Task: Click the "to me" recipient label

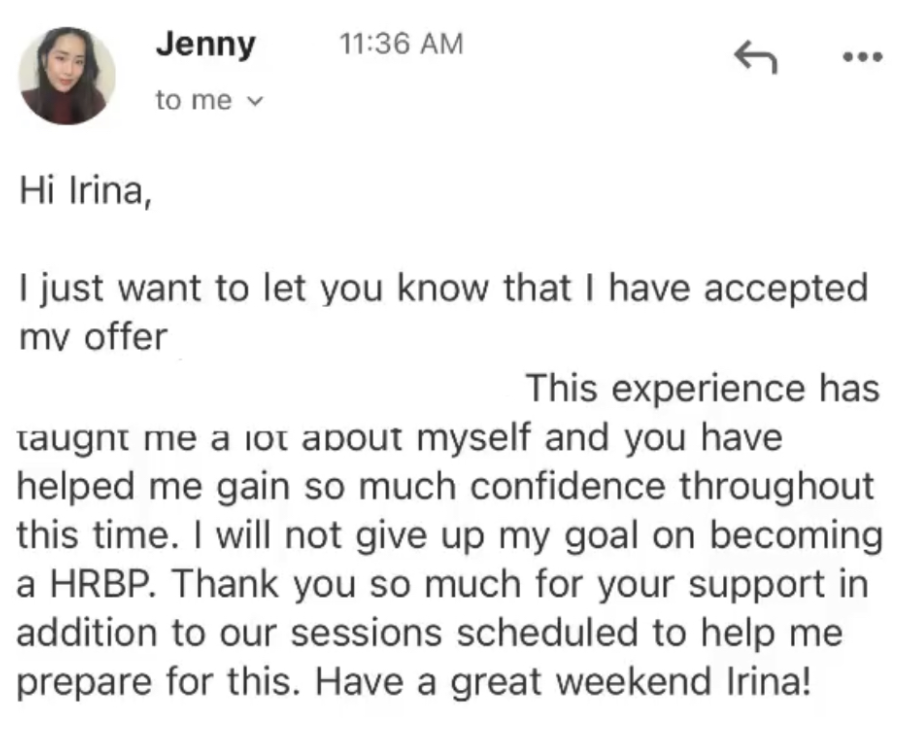Action: point(193,100)
